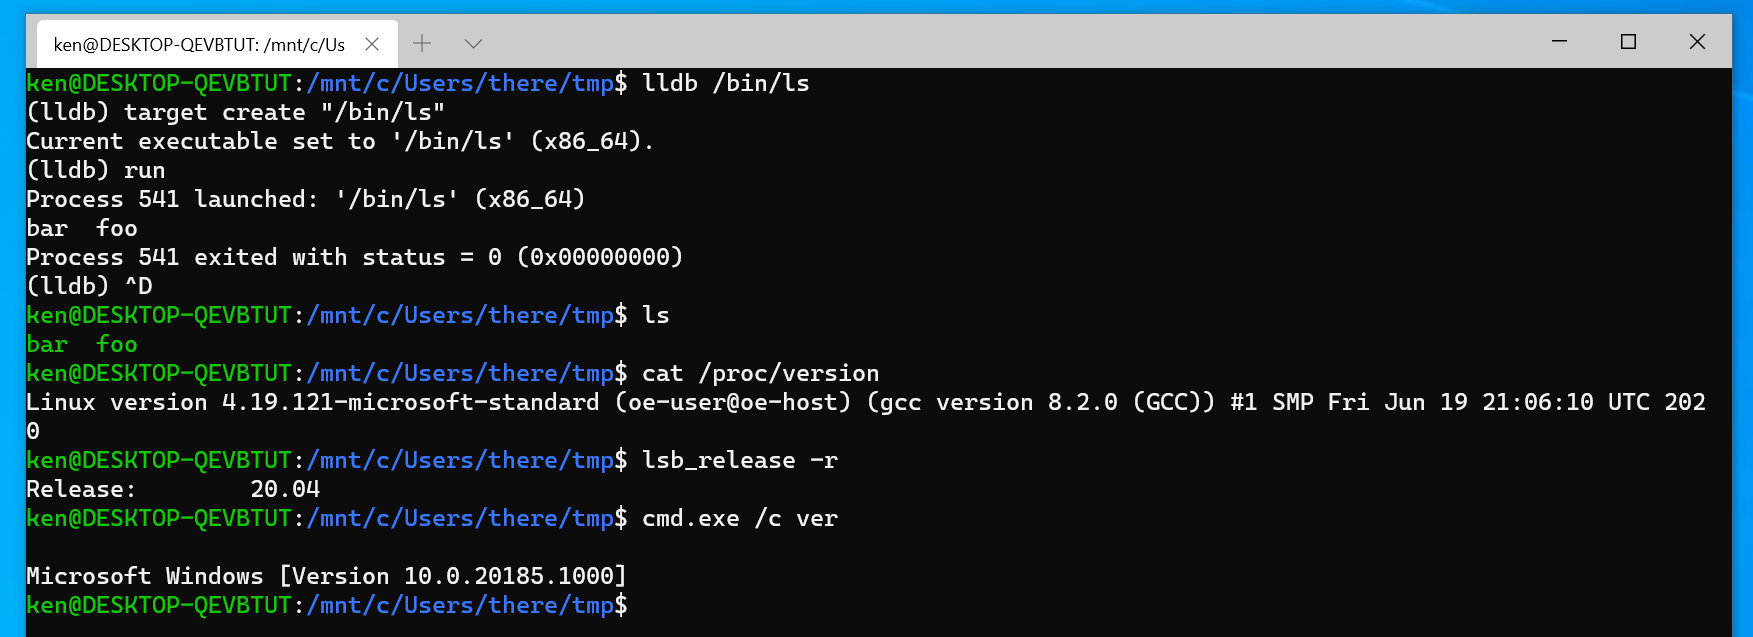Select the file name foo in ls output
The width and height of the screenshot is (1753, 637).
(116, 343)
